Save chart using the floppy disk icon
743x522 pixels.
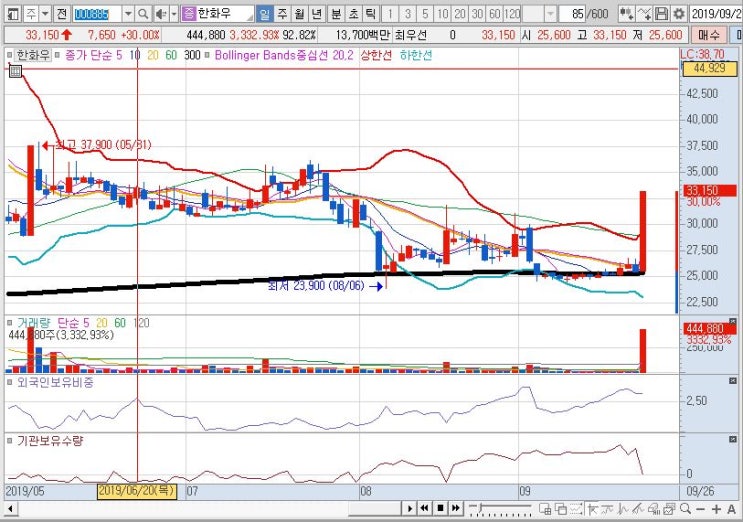point(661,14)
